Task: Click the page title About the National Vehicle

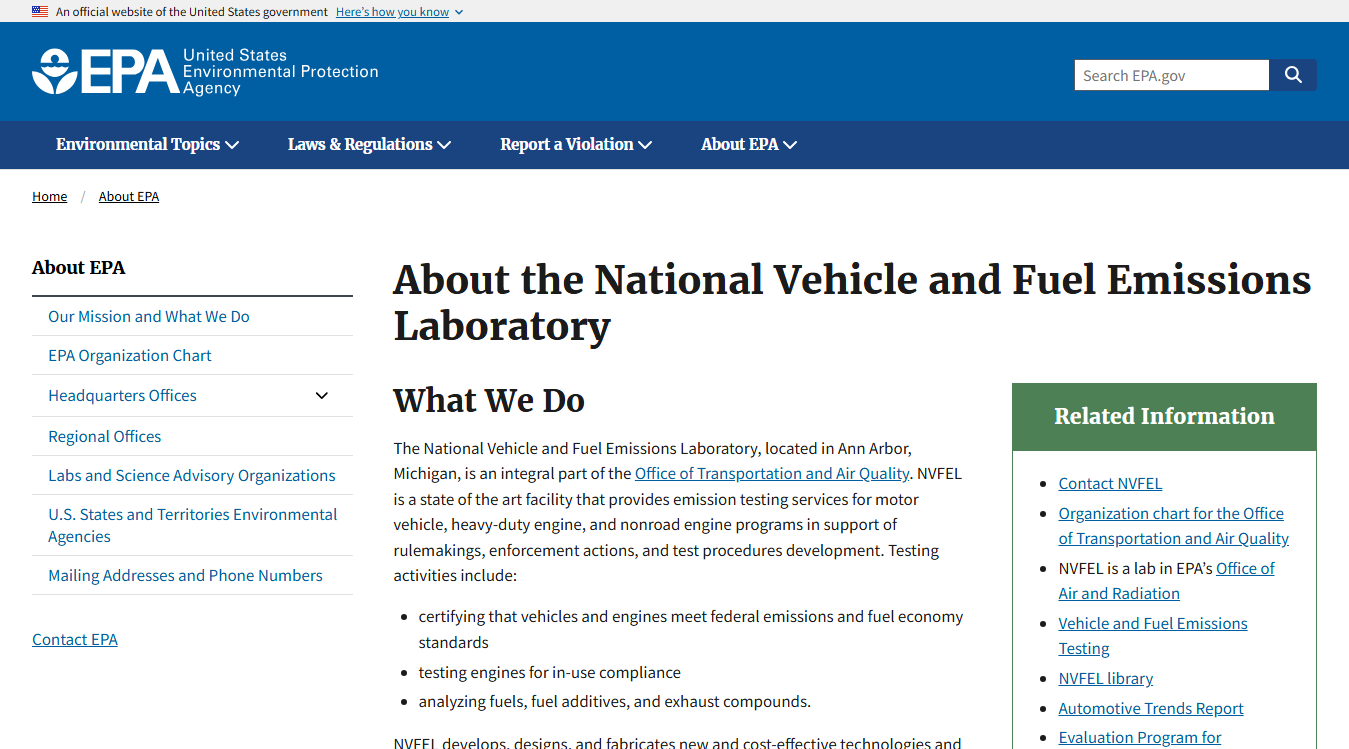Action: pyautogui.click(x=852, y=302)
